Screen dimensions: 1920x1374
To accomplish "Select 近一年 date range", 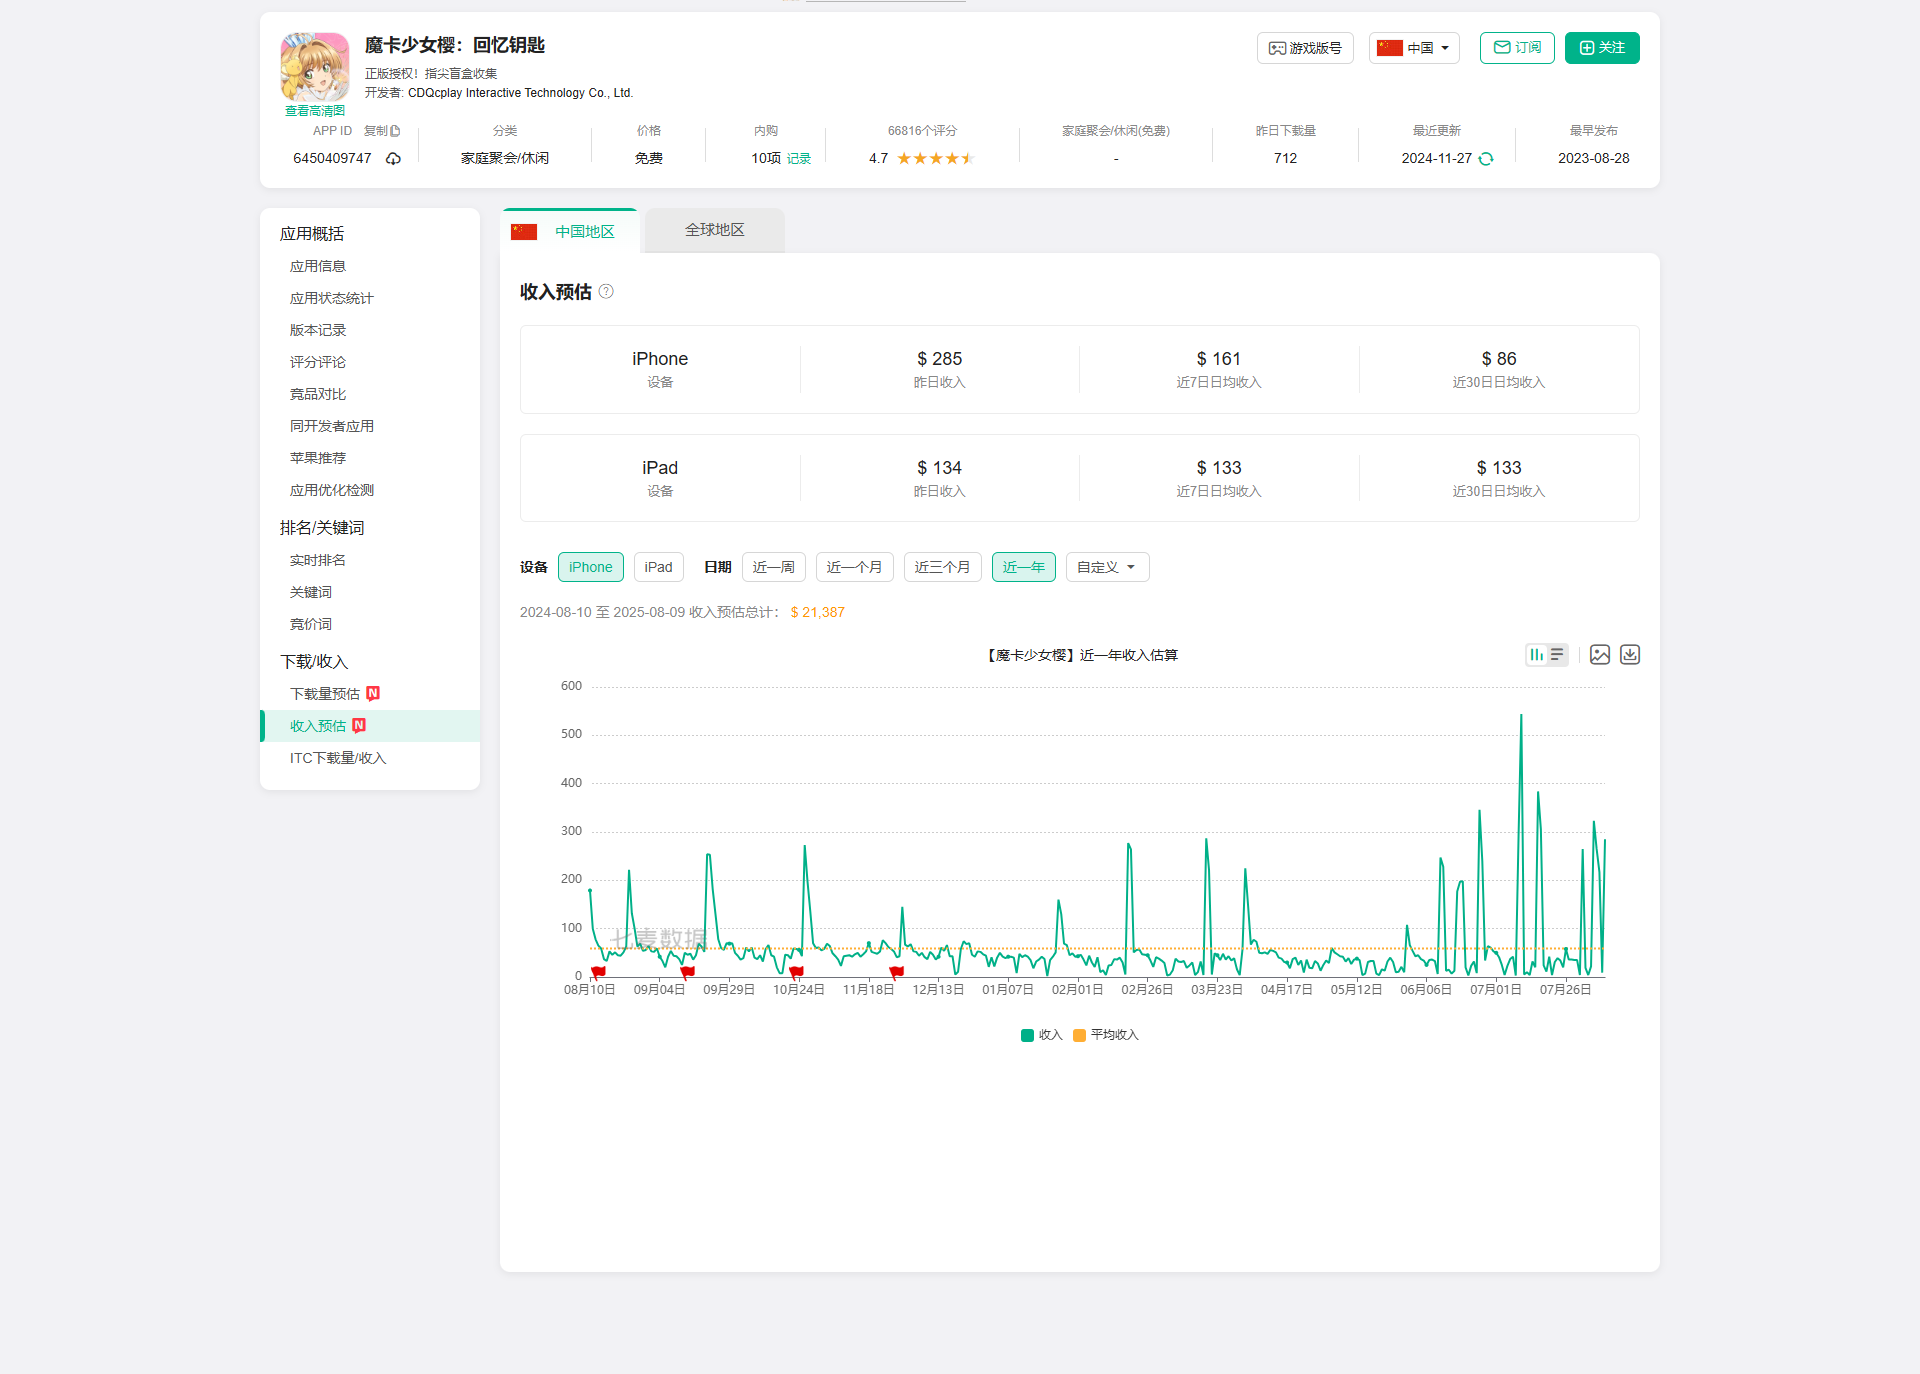I will click(x=1024, y=567).
